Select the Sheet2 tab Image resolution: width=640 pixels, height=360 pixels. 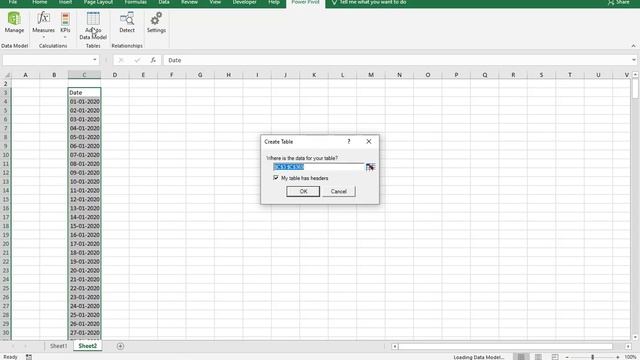pyautogui.click(x=88, y=346)
